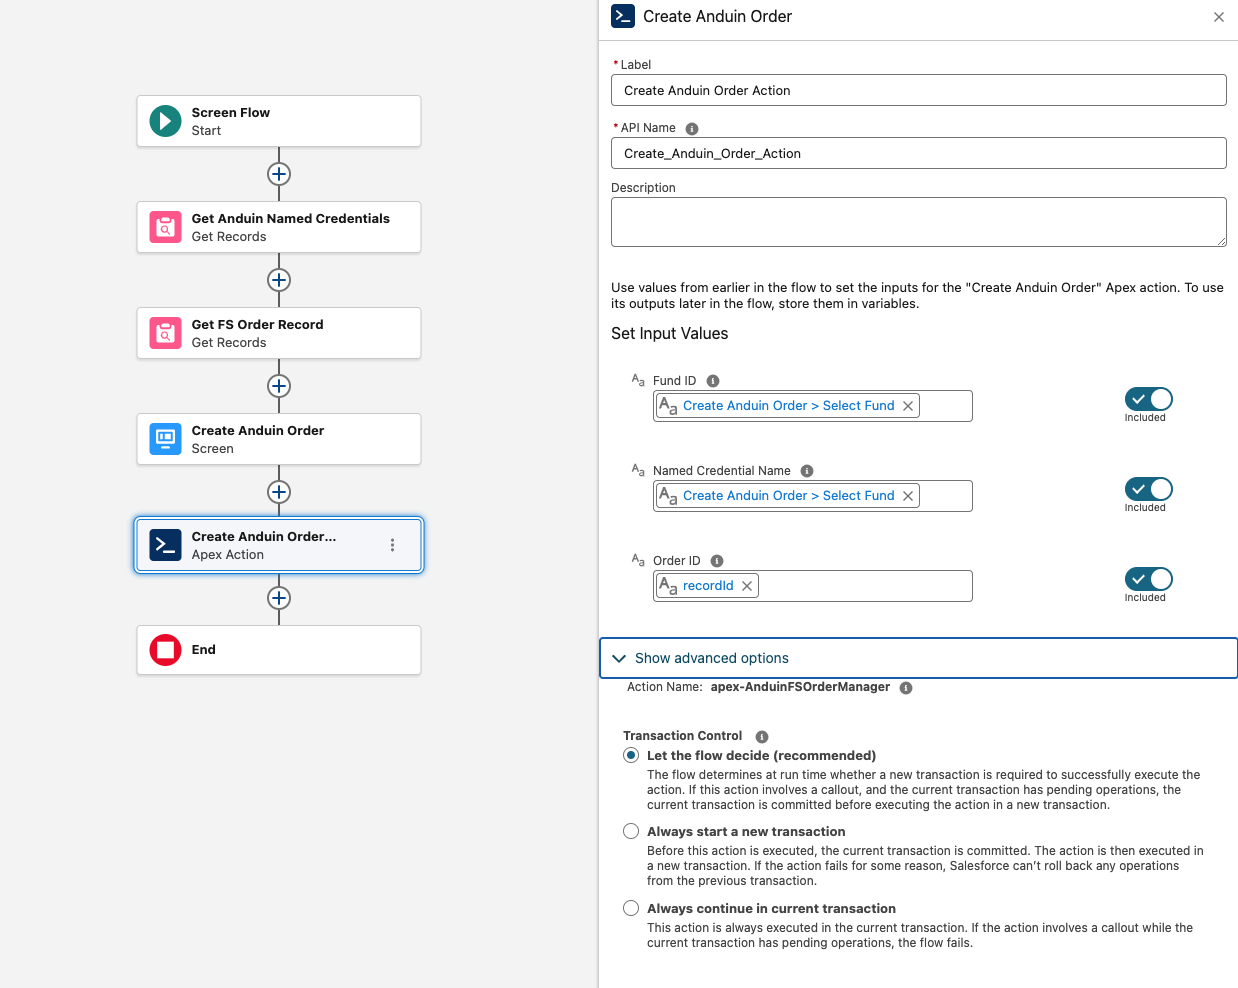
Task: Remove the recordId pill value
Action: (x=747, y=586)
